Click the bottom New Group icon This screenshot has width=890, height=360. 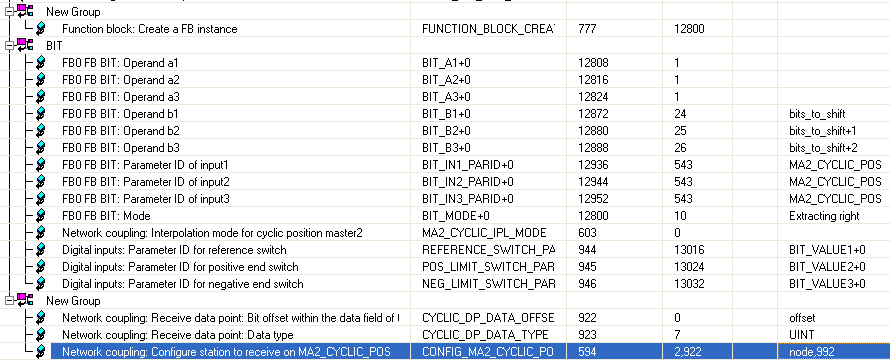pos(25,301)
